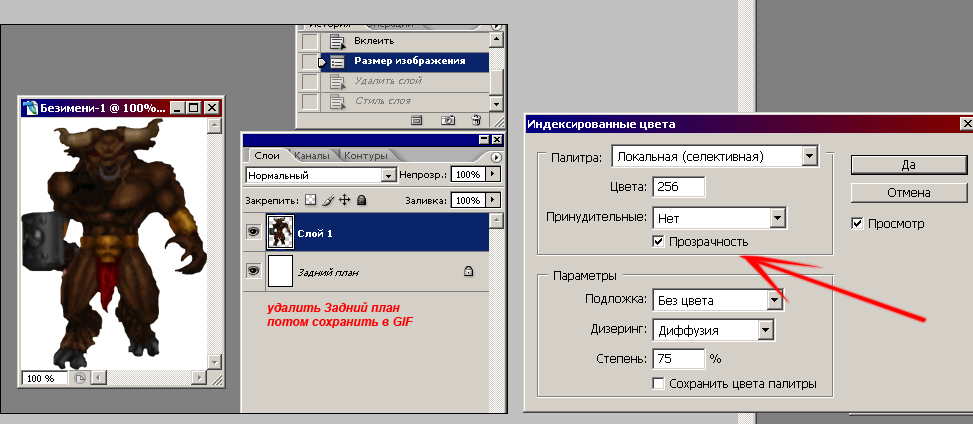Hide Задний план layer with eye icon

pyautogui.click(x=253, y=271)
